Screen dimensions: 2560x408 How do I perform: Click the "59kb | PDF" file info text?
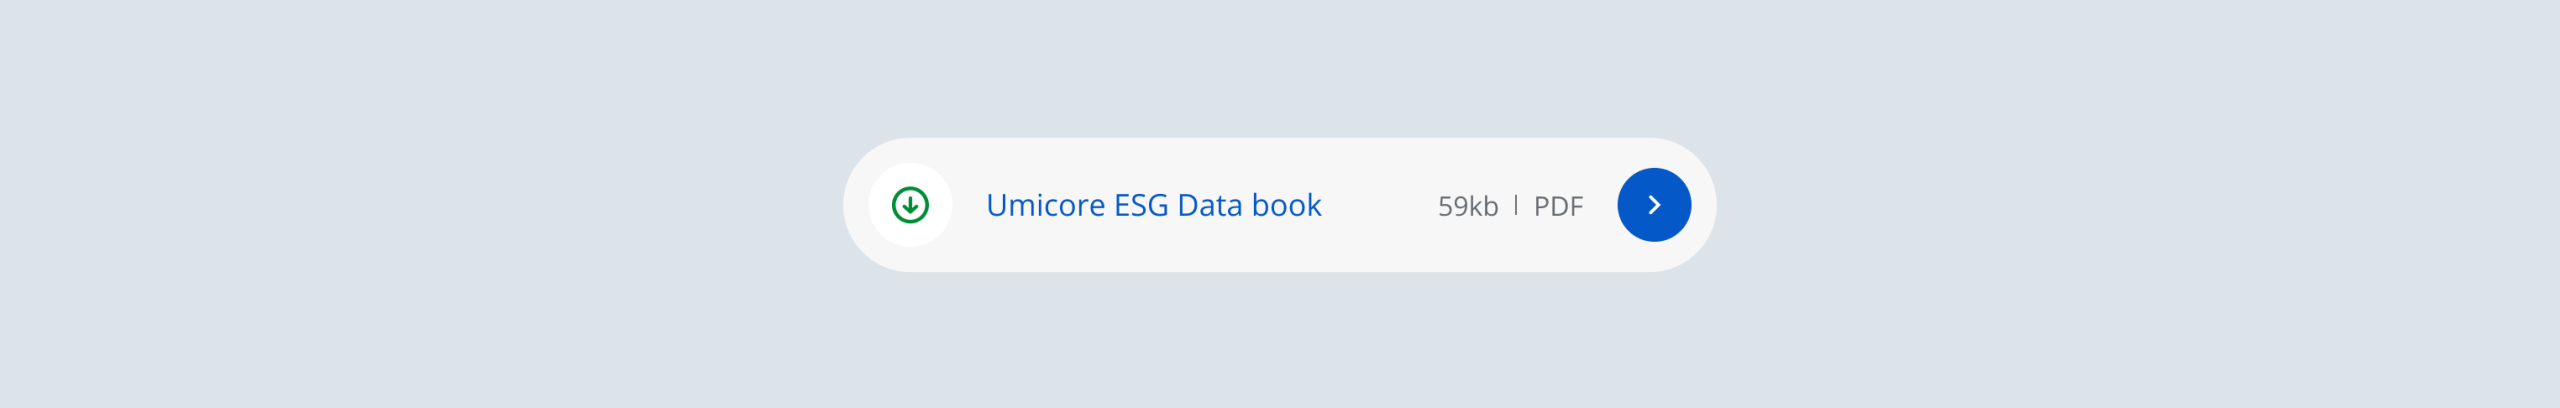pos(1510,206)
